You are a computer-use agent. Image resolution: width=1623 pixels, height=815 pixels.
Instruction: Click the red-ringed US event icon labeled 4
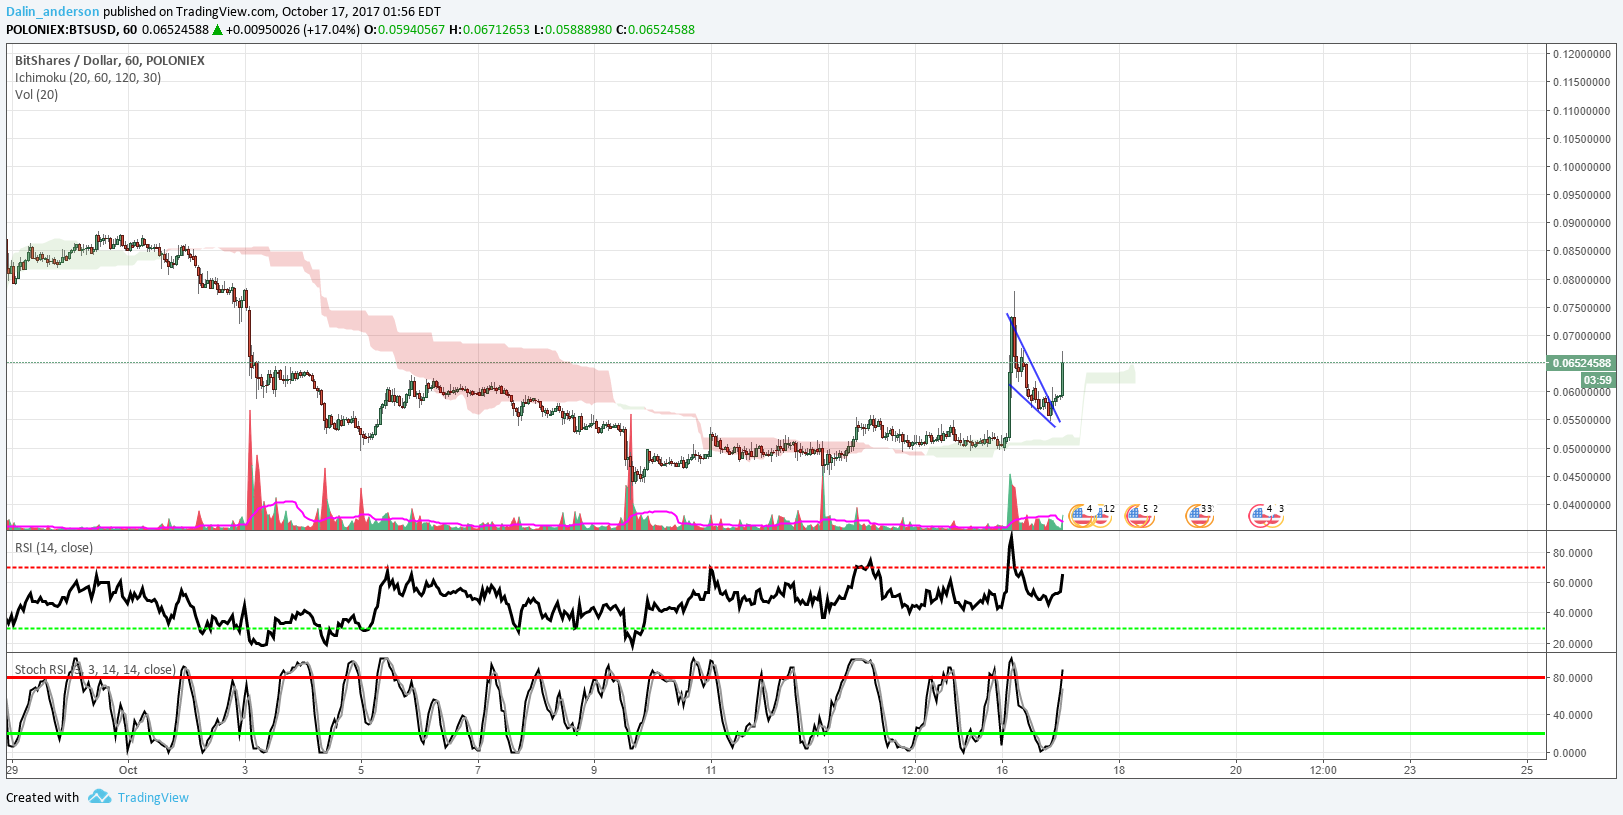click(x=1261, y=516)
